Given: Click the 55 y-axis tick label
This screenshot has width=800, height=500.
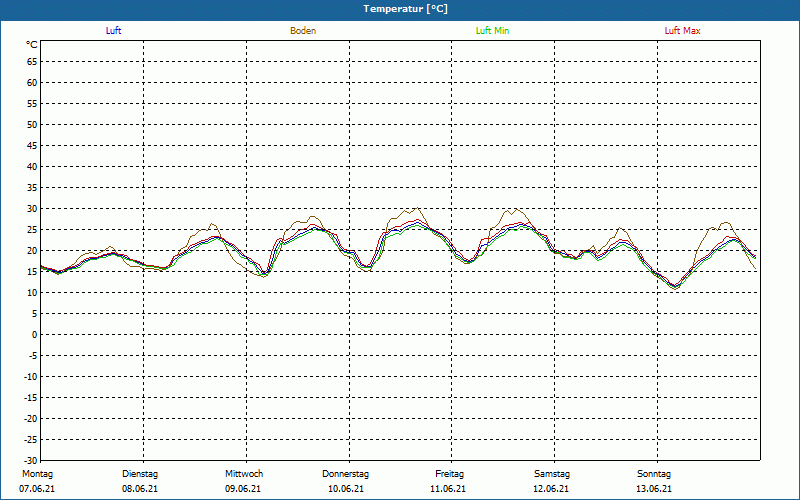Looking at the screenshot, I should [x=32, y=104].
